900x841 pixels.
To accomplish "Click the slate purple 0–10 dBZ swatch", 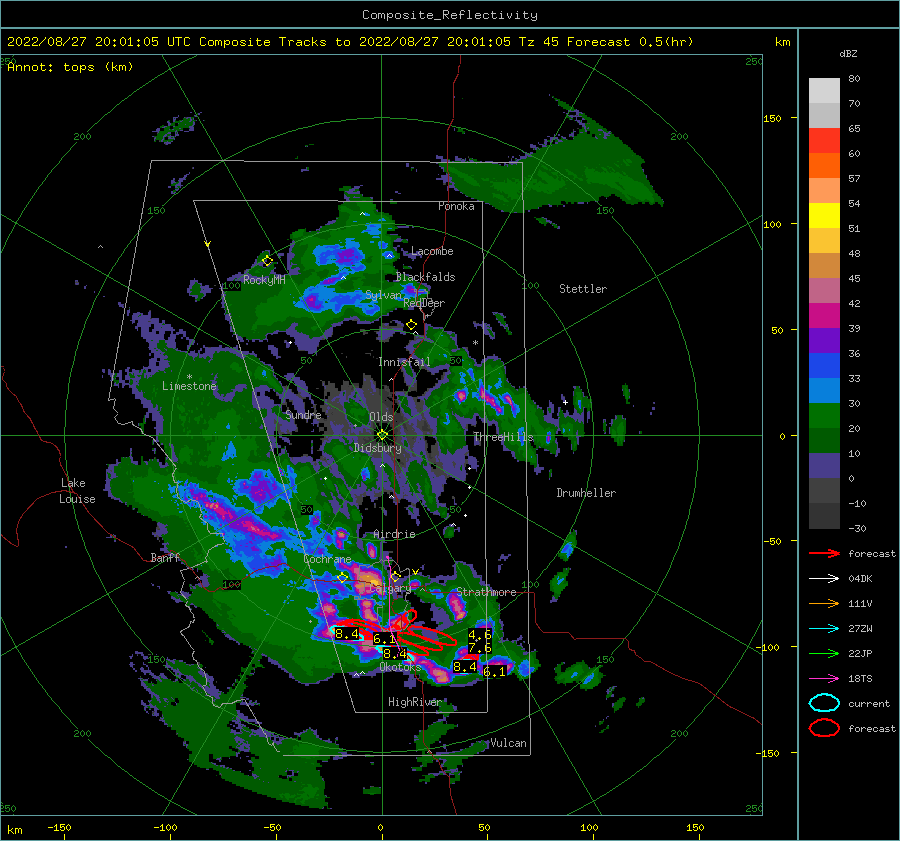I will [x=824, y=466].
